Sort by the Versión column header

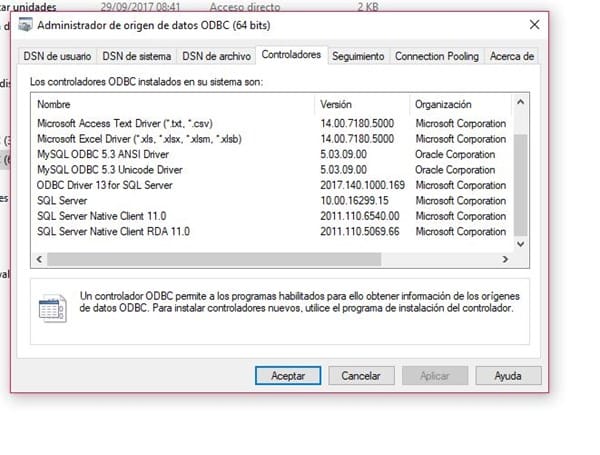coord(363,104)
